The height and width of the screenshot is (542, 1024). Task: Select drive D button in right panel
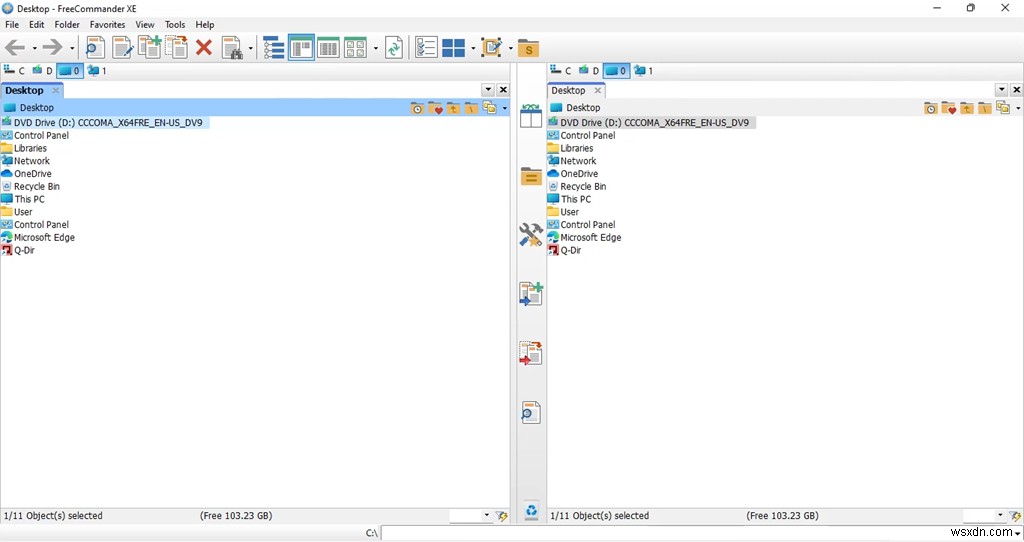click(589, 71)
